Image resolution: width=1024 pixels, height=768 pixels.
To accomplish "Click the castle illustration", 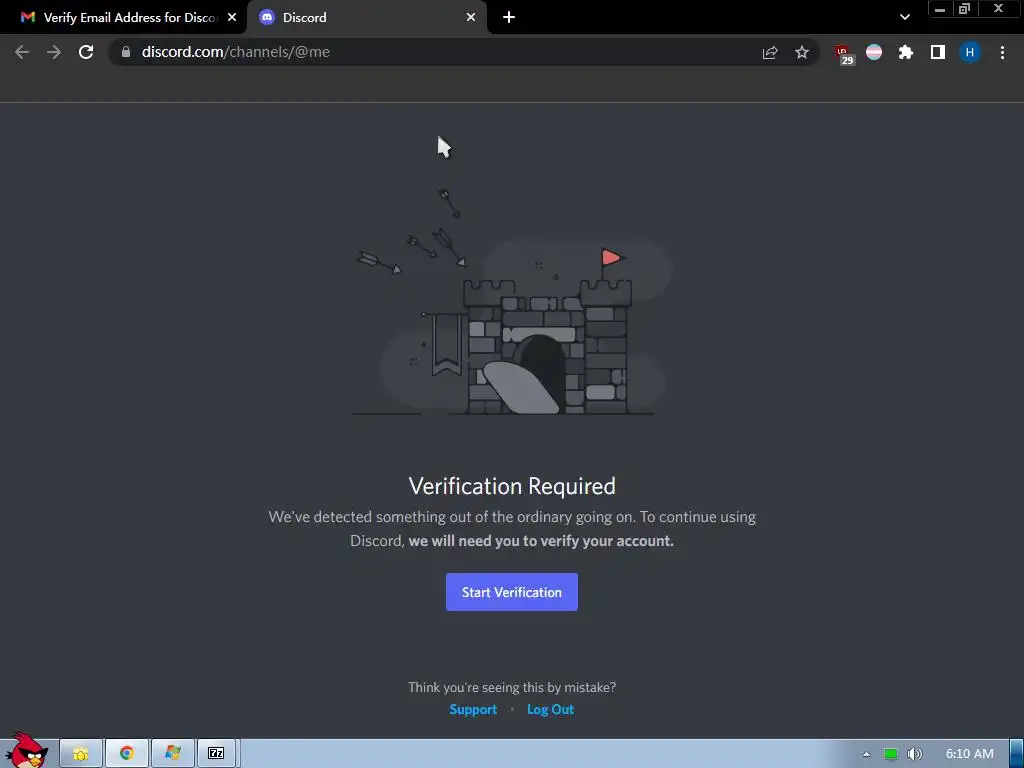I will [512, 302].
